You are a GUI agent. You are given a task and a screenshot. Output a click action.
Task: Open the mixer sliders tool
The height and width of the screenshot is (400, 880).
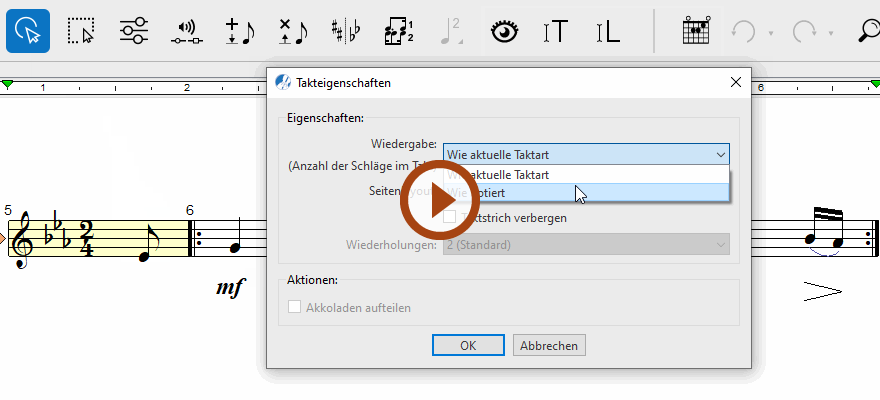pos(133,30)
